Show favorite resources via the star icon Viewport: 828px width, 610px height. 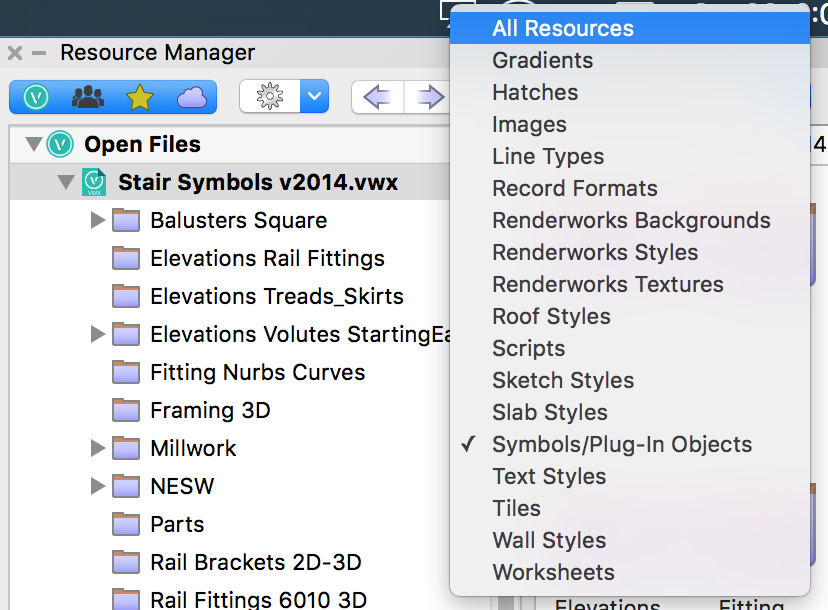click(x=139, y=96)
